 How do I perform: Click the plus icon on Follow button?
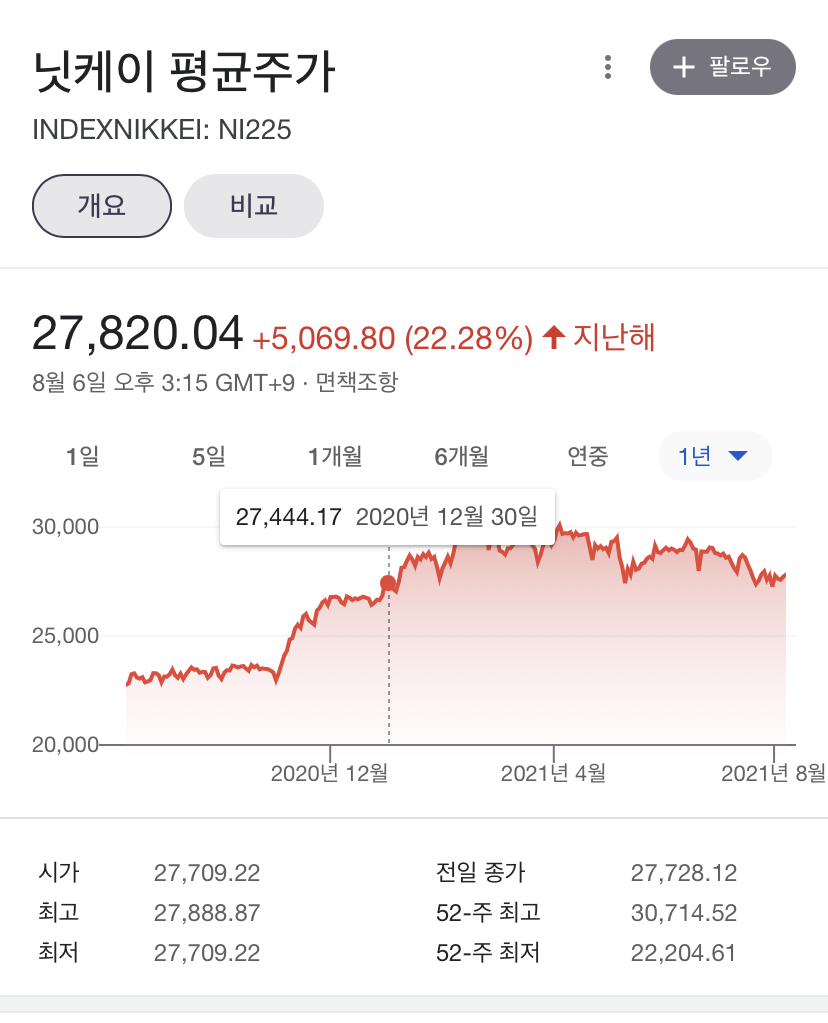point(684,68)
